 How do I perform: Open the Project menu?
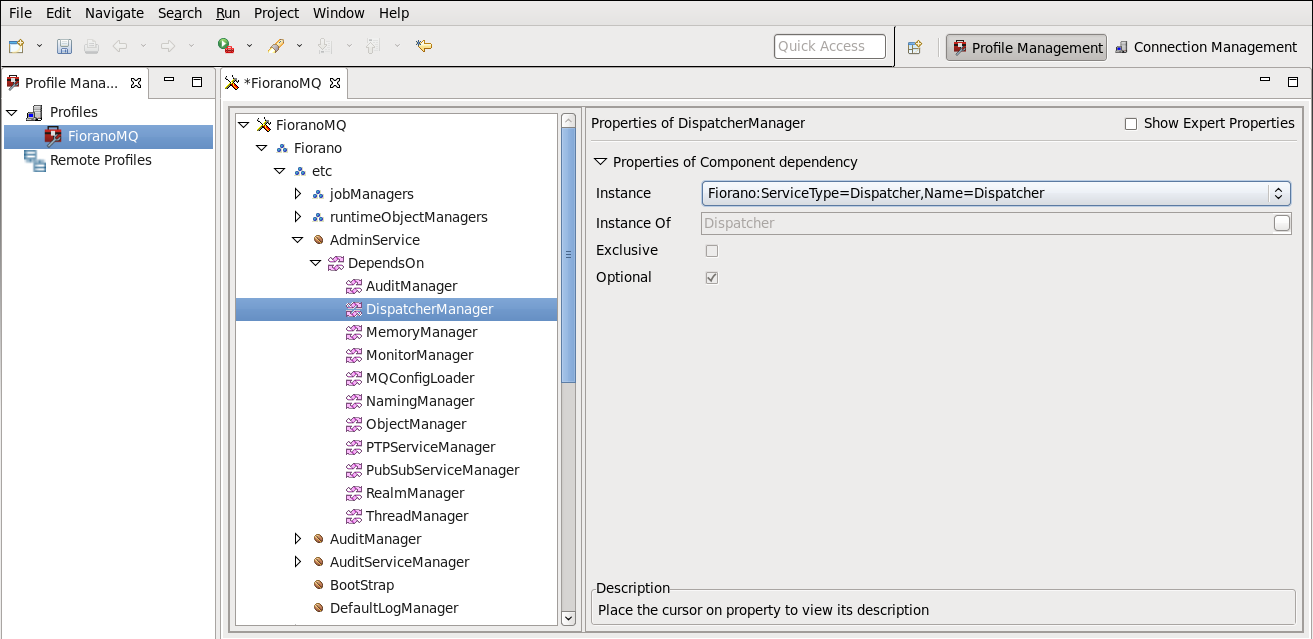pyautogui.click(x=276, y=13)
